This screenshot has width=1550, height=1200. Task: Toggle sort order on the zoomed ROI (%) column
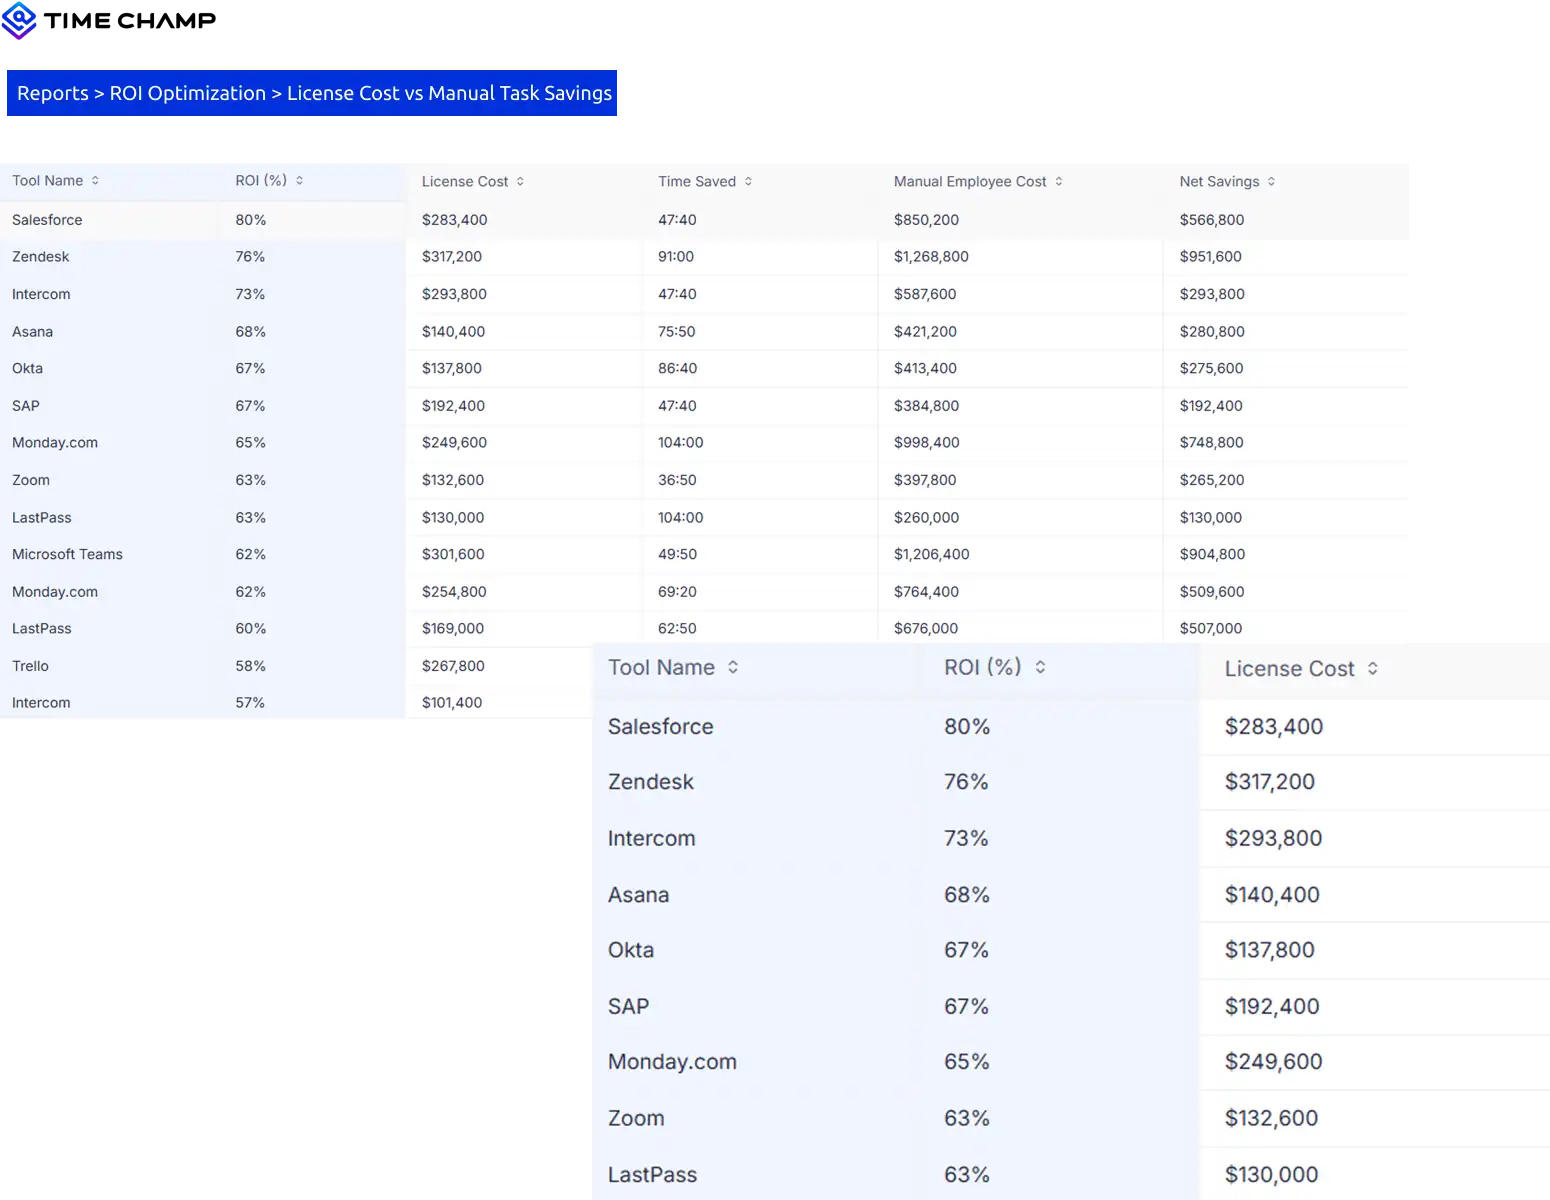[x=1040, y=667]
